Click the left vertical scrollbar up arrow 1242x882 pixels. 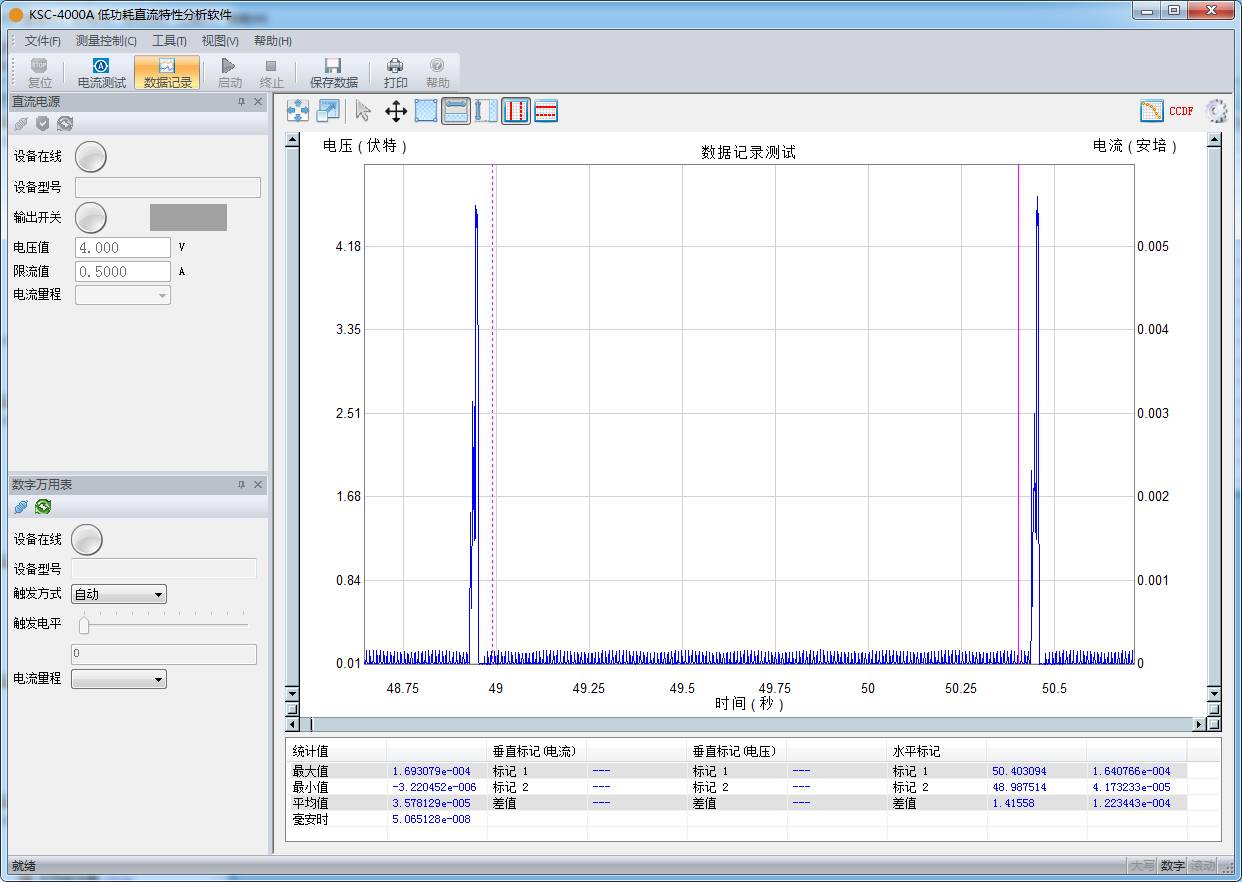click(293, 141)
